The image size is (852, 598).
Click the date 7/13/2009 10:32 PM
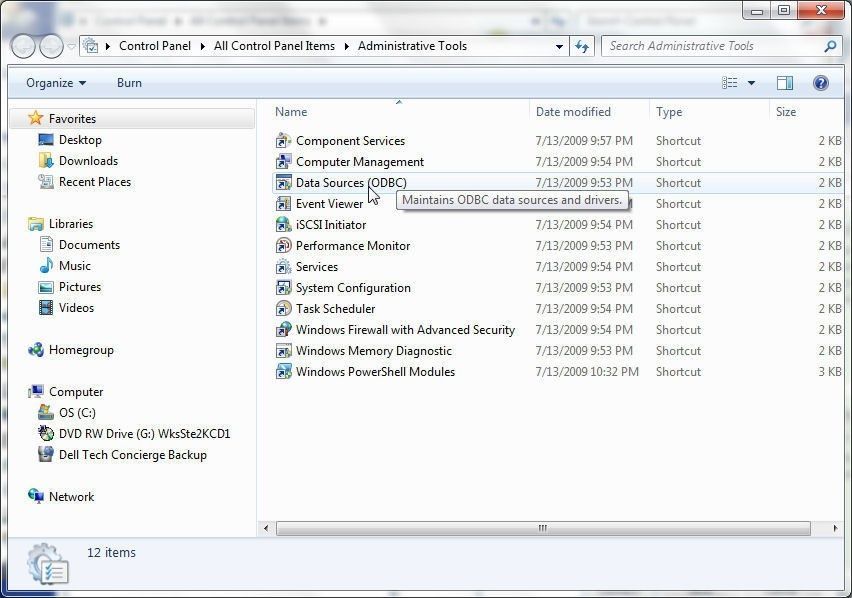587,372
